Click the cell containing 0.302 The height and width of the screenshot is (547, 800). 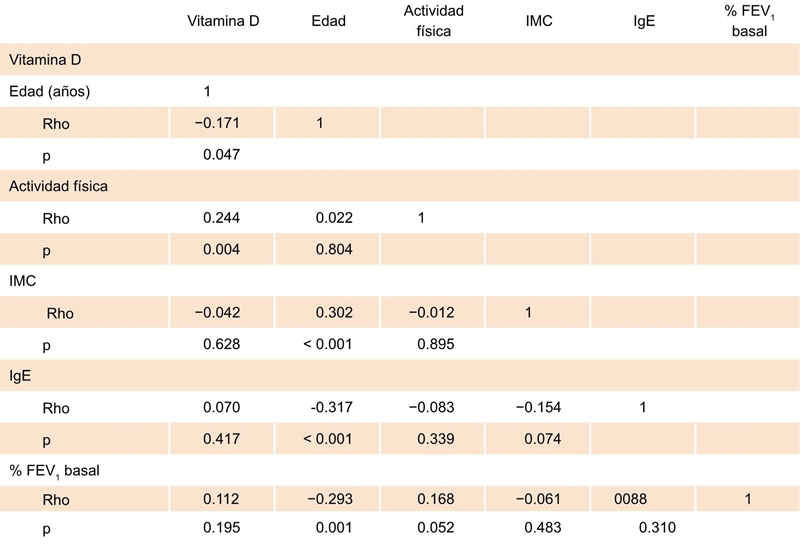click(332, 313)
